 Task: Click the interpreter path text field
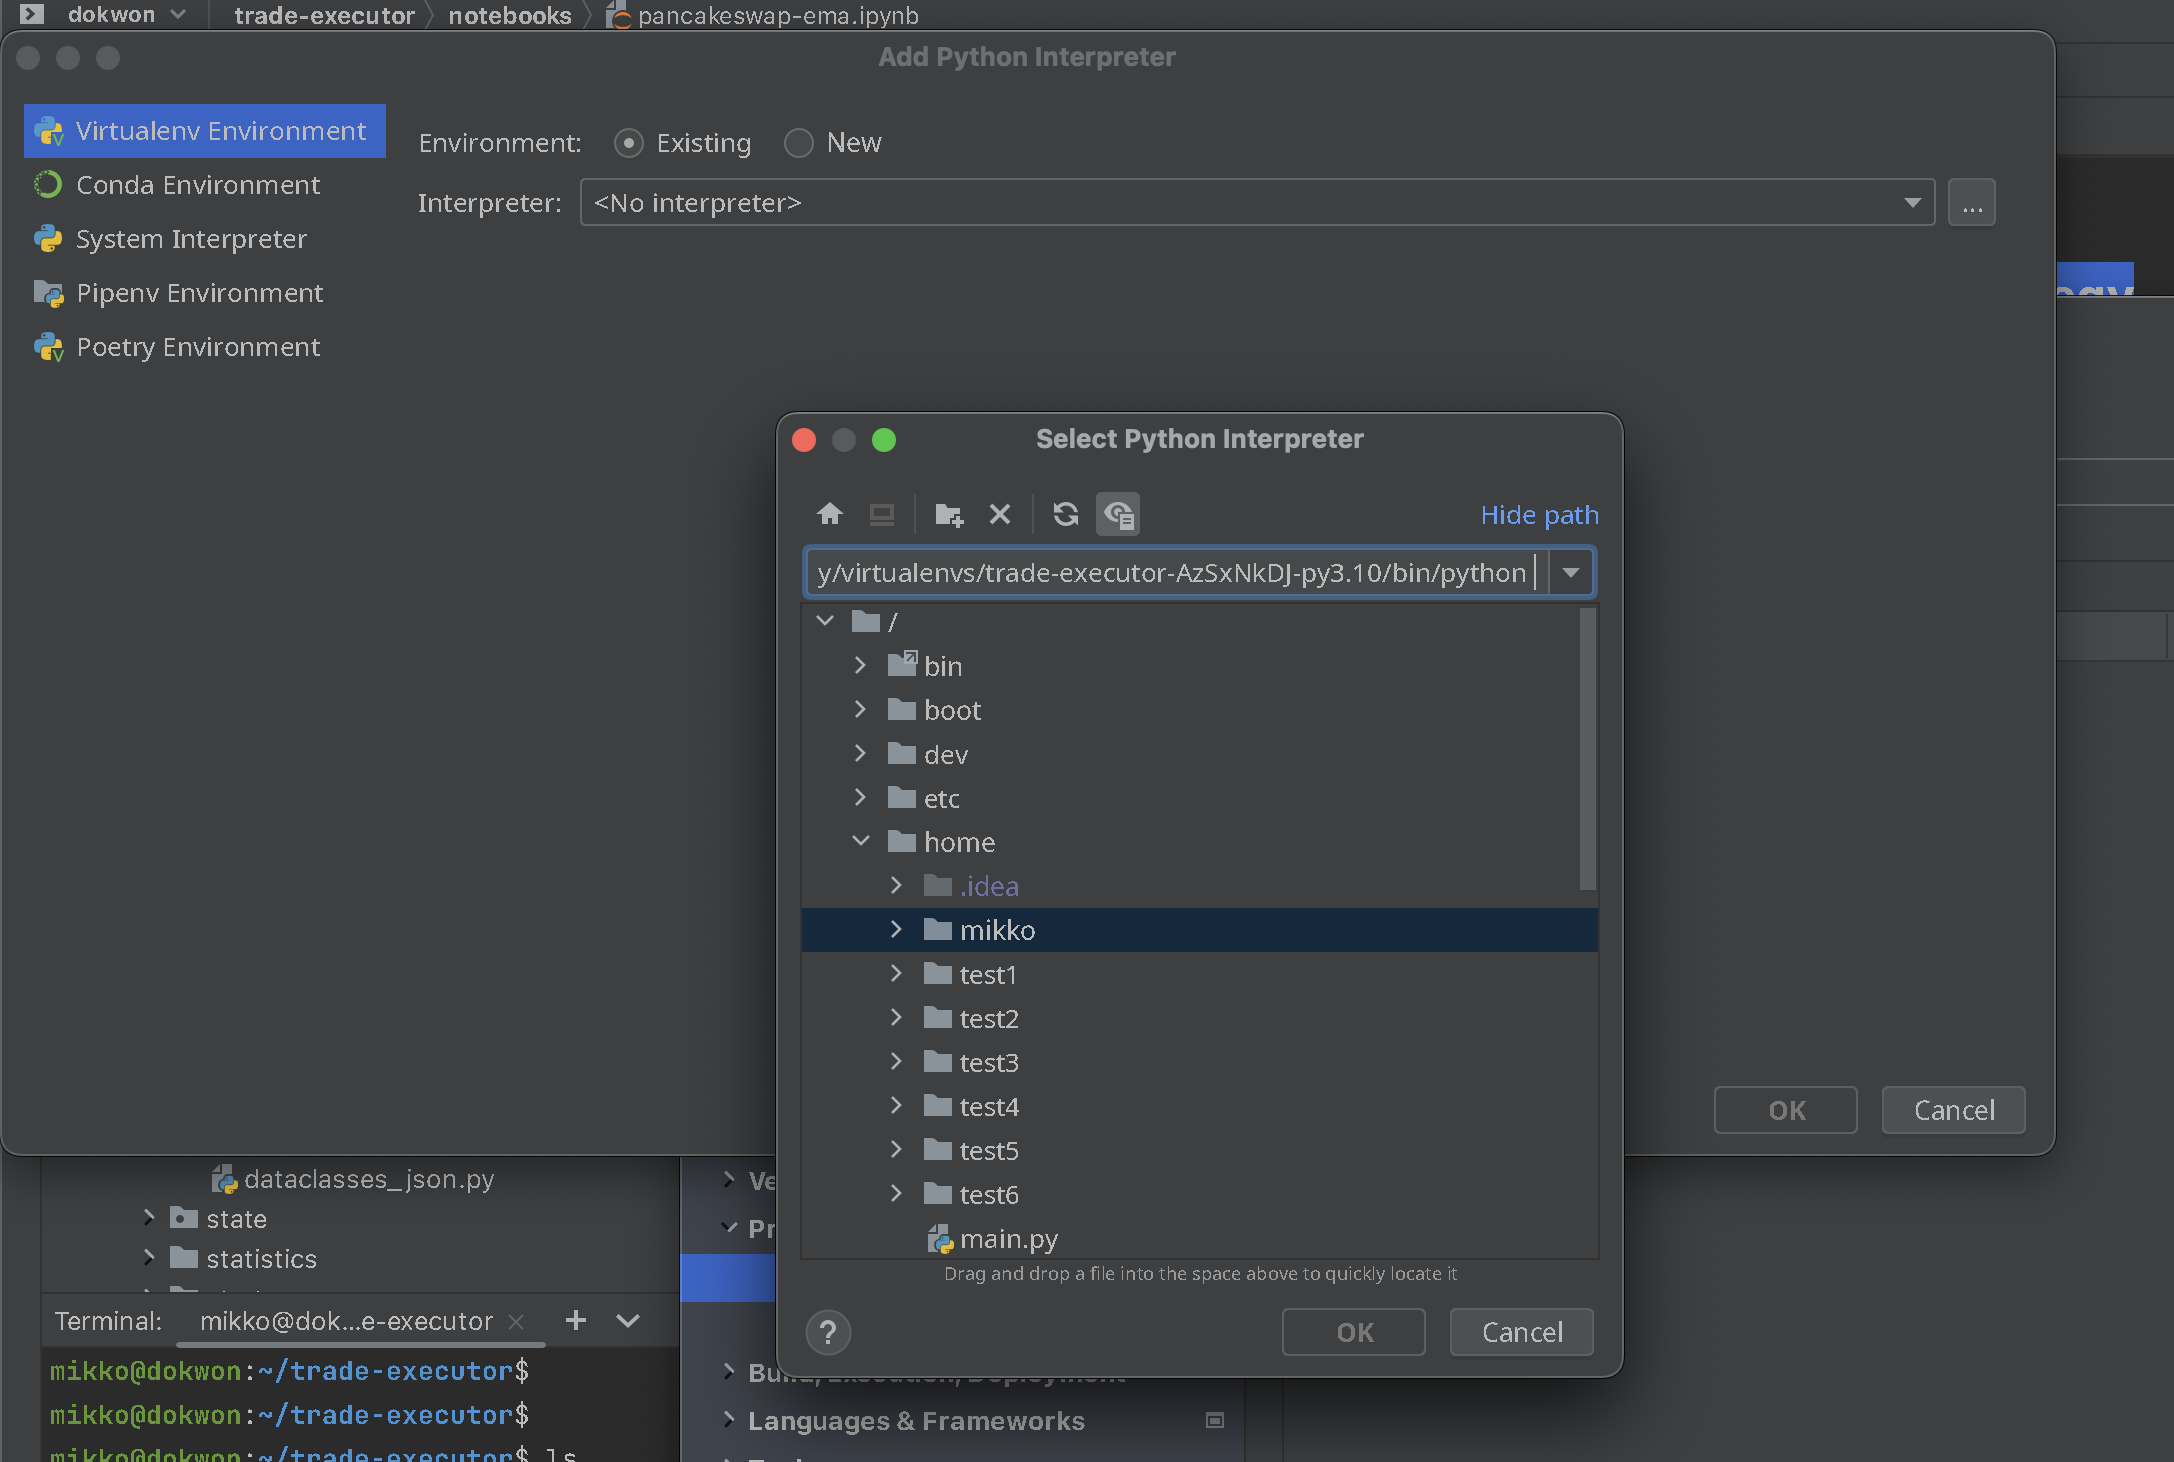[1170, 573]
